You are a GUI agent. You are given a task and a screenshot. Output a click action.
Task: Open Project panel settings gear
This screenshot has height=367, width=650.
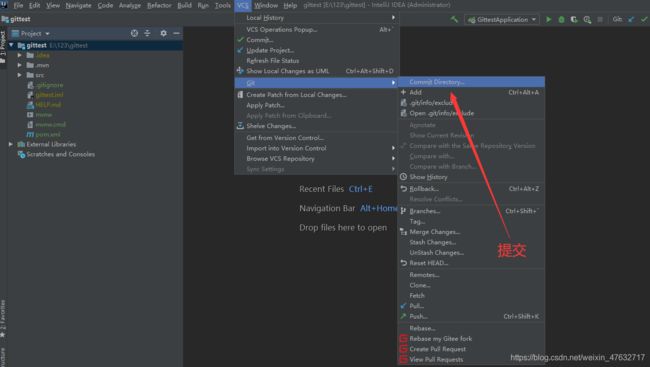(163, 33)
